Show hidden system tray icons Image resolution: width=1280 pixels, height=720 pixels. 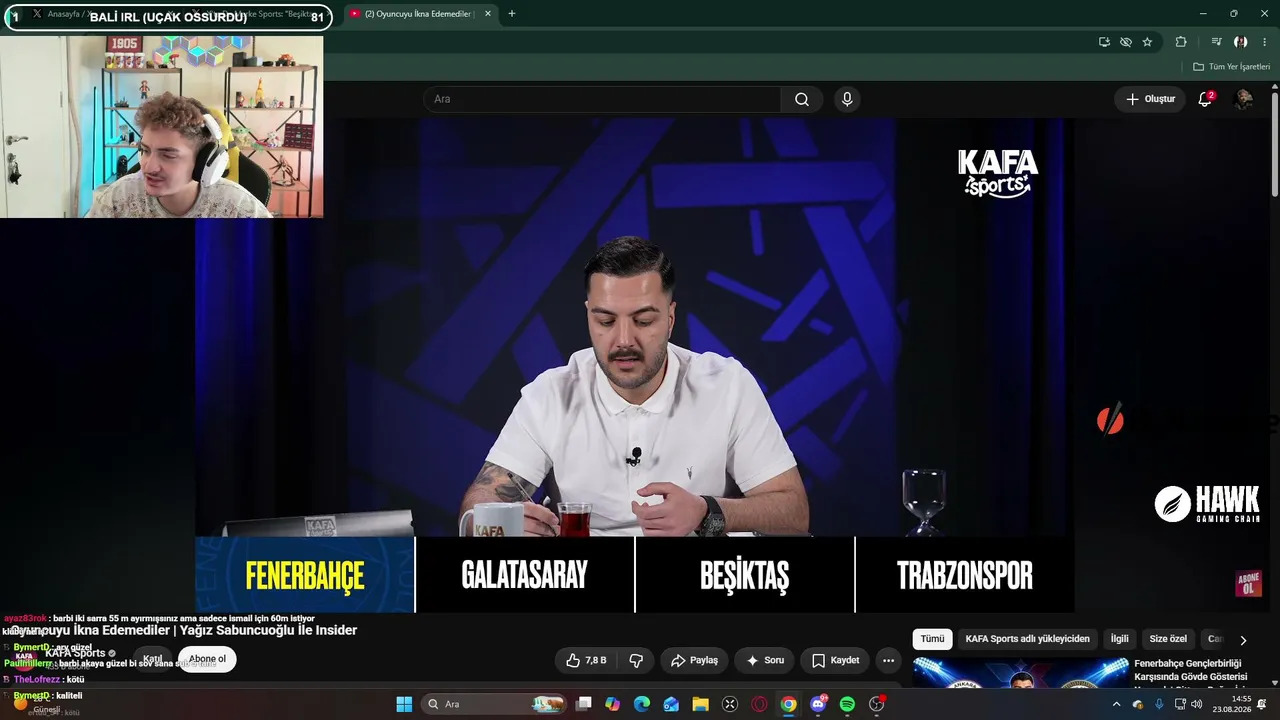pos(1116,704)
